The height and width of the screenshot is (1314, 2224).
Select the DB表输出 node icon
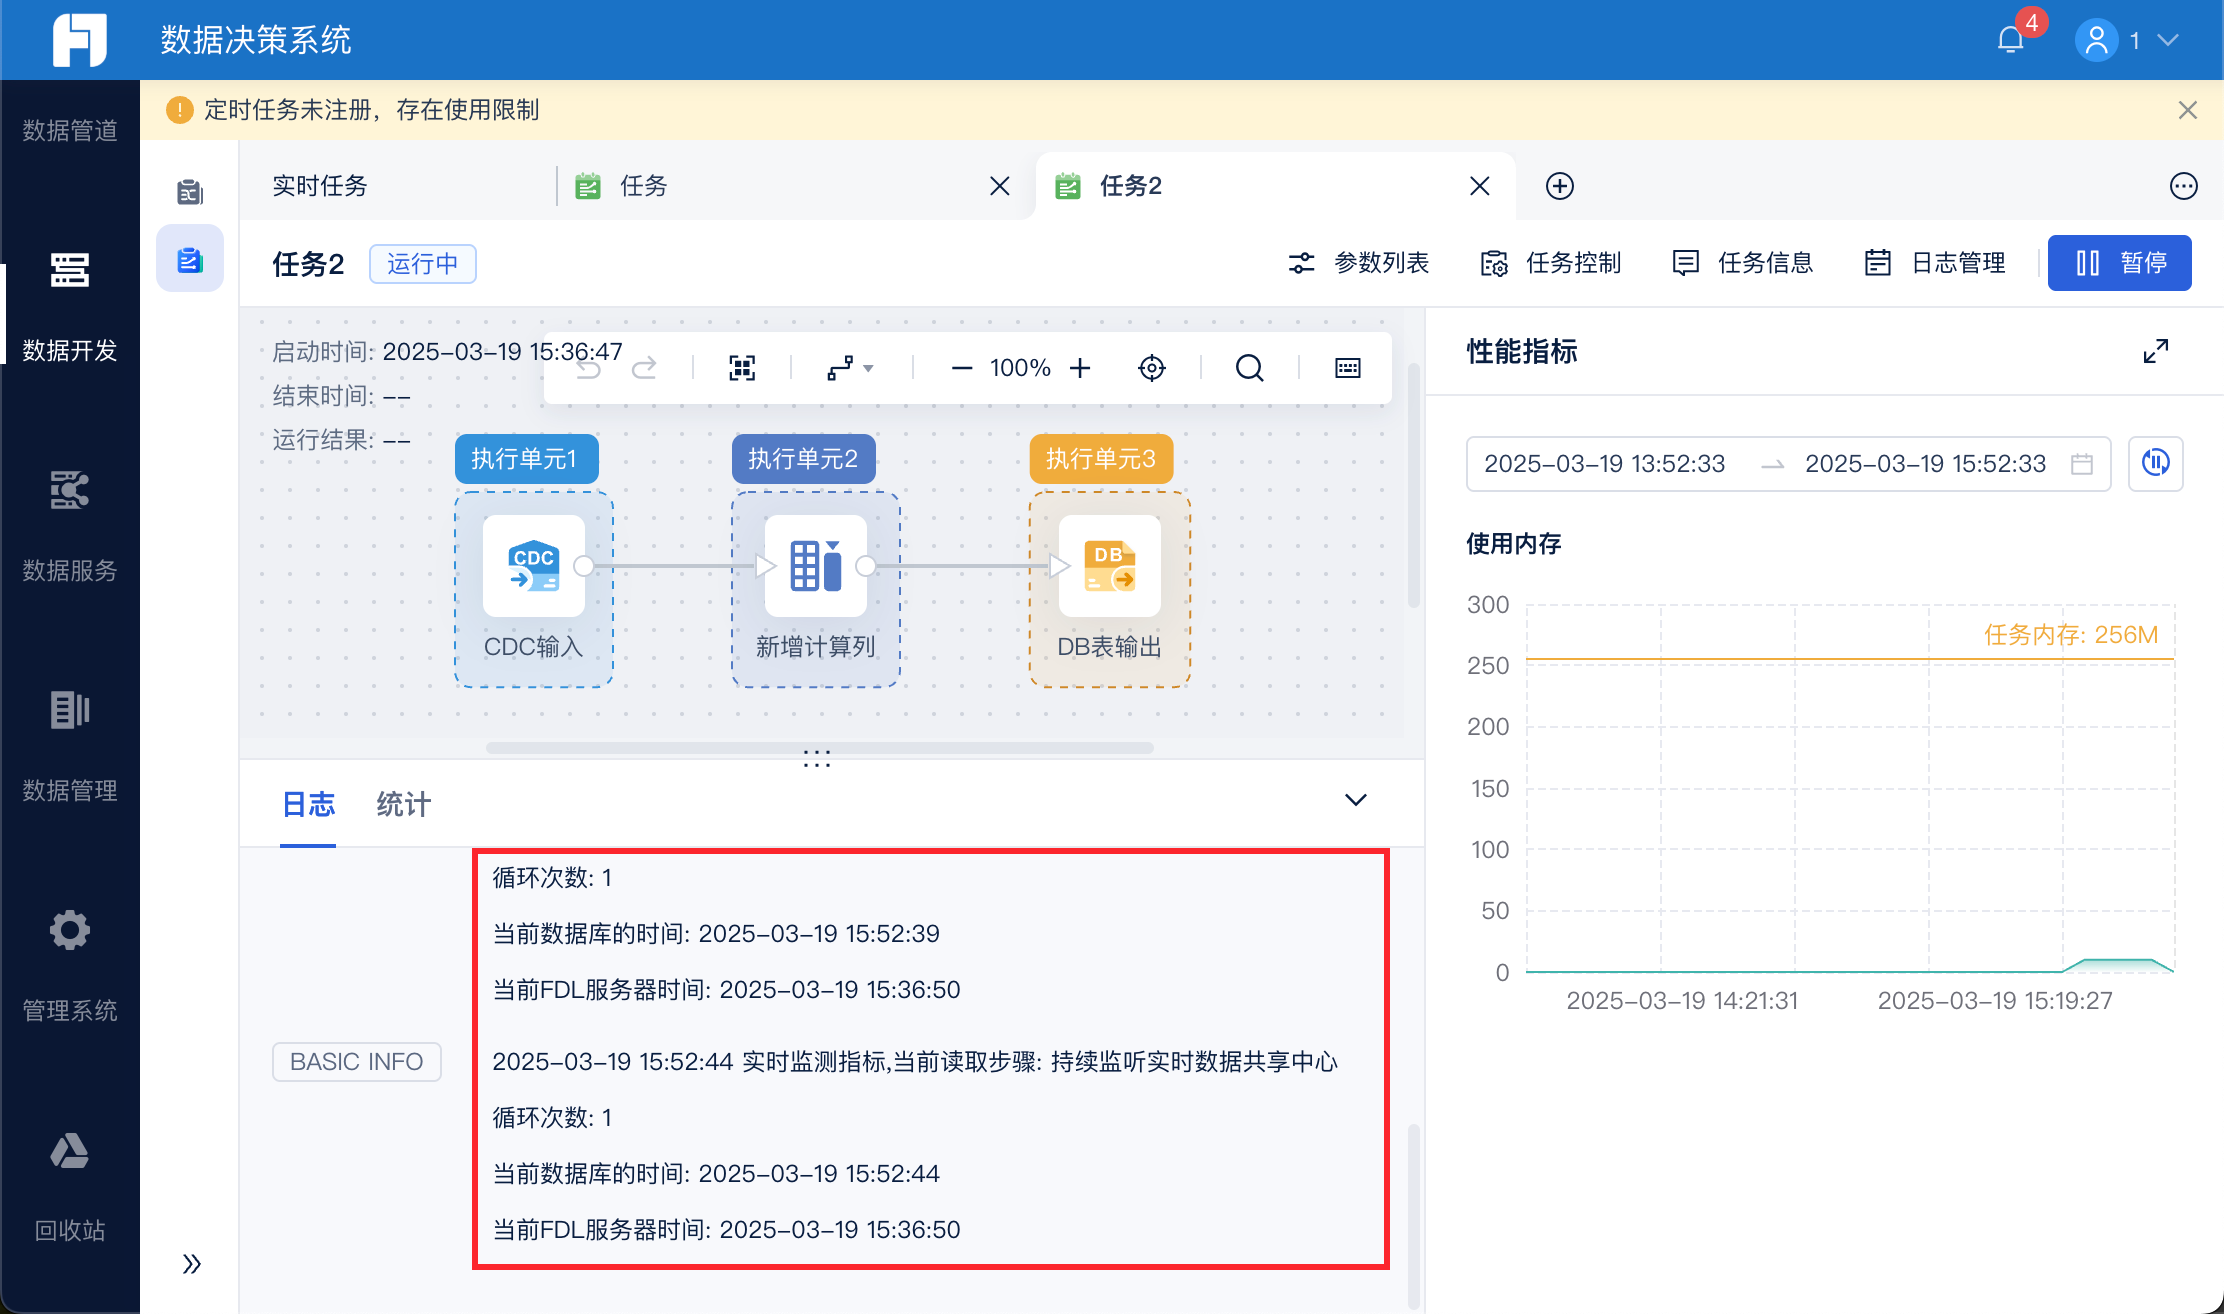click(1109, 566)
